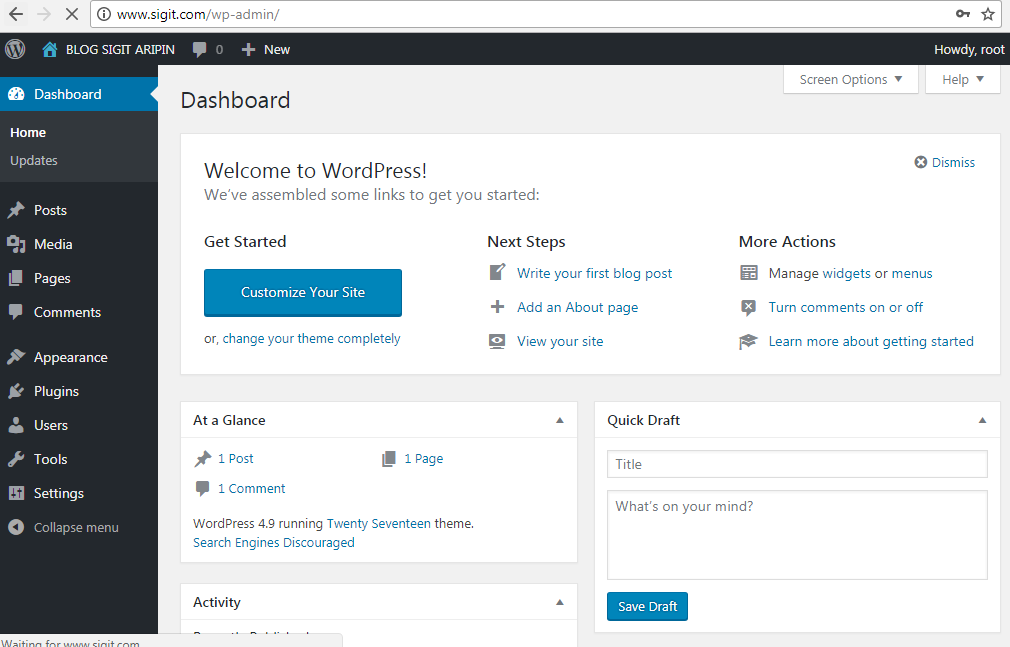
Task: Click the bubble icon beside 1 Comment
Action: (x=203, y=488)
